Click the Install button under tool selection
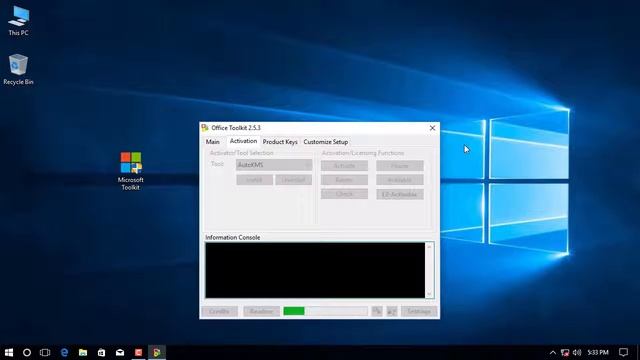This screenshot has width=640, height=360. 254,180
